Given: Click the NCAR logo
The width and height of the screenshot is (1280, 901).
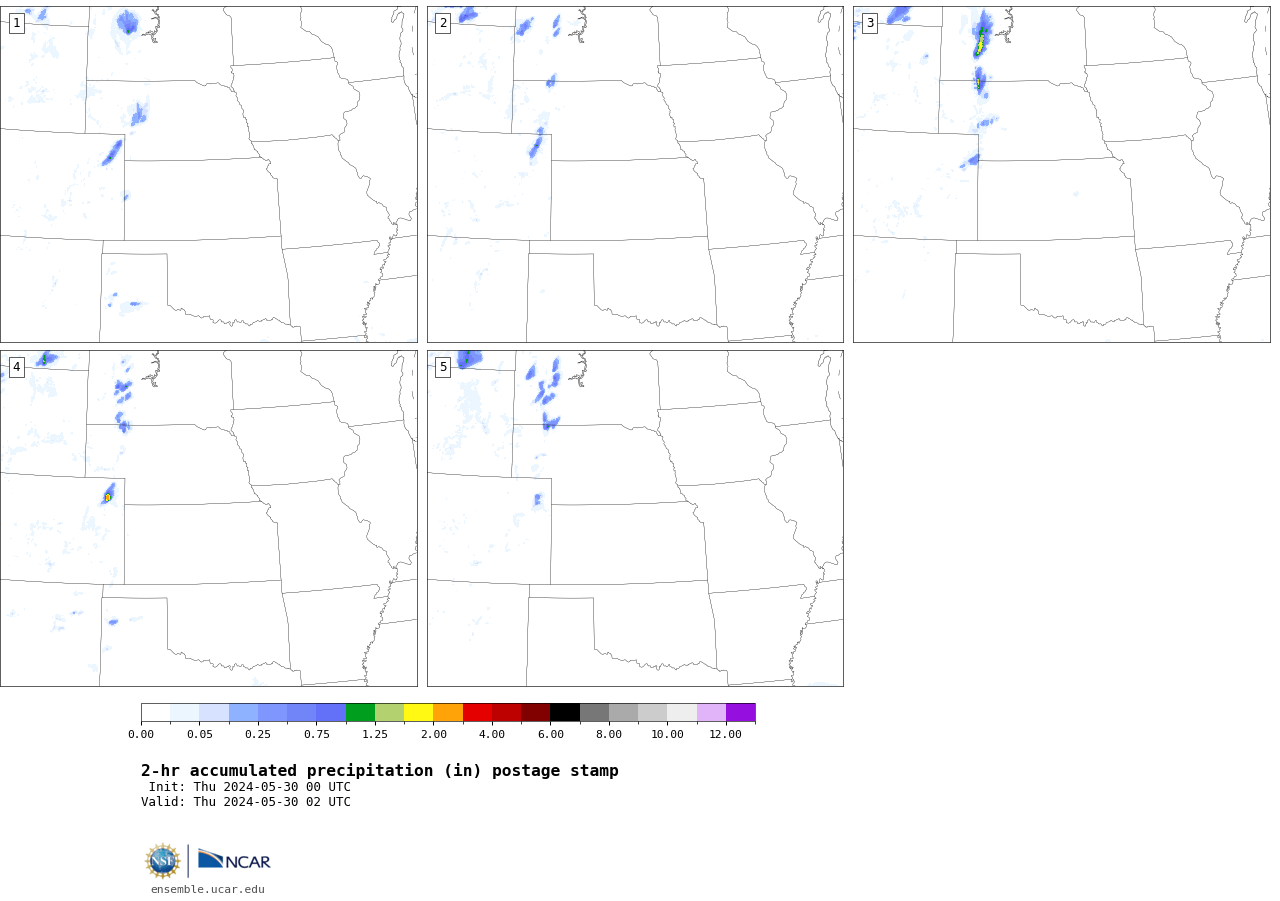Looking at the screenshot, I should (x=234, y=861).
